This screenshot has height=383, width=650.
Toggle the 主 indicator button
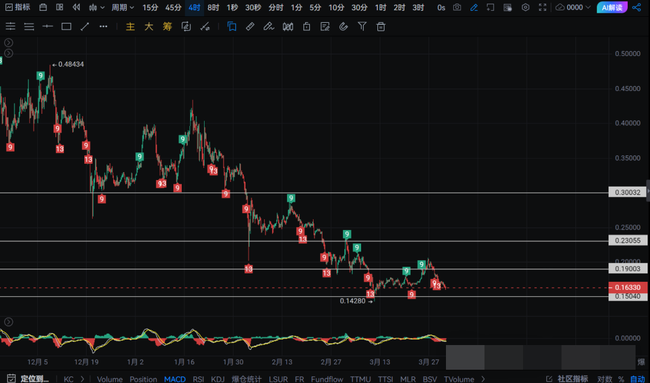coord(130,27)
